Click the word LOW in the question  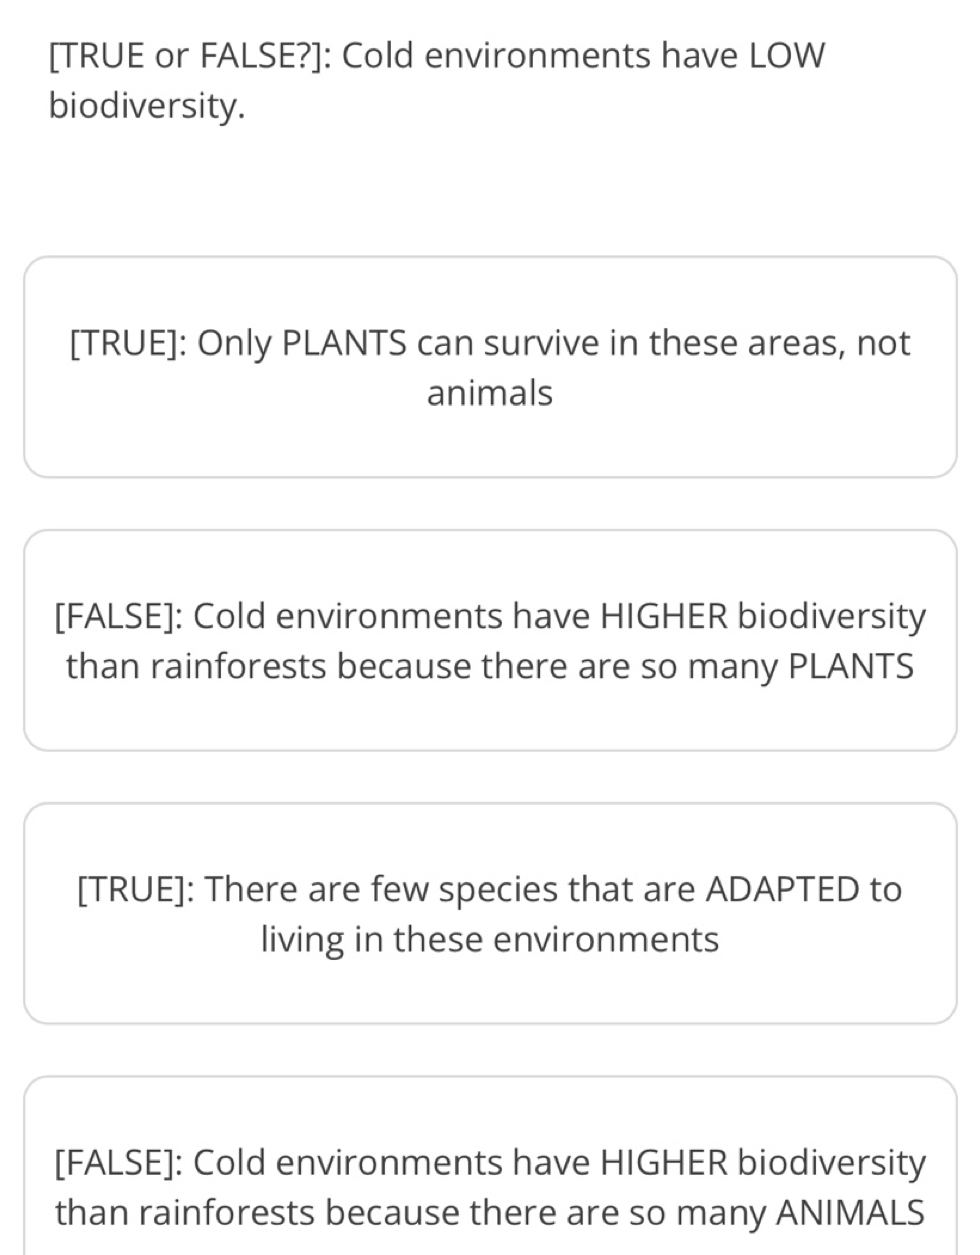787,56
